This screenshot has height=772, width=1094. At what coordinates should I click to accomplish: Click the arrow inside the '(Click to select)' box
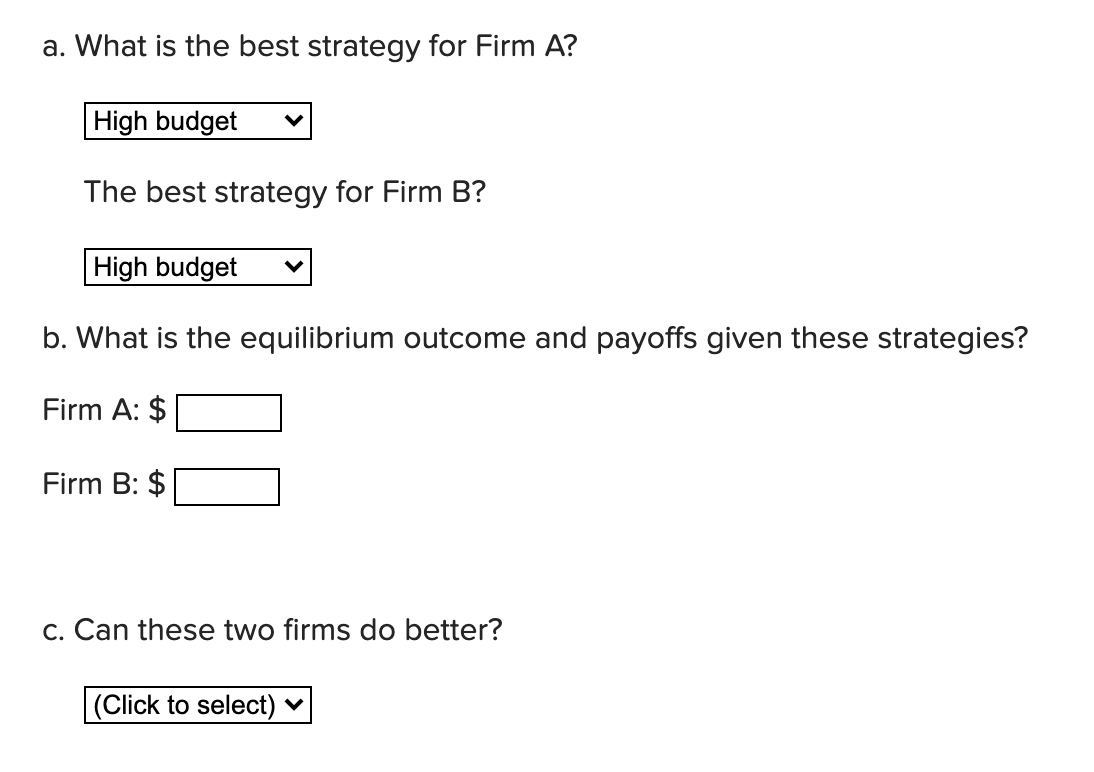293,705
